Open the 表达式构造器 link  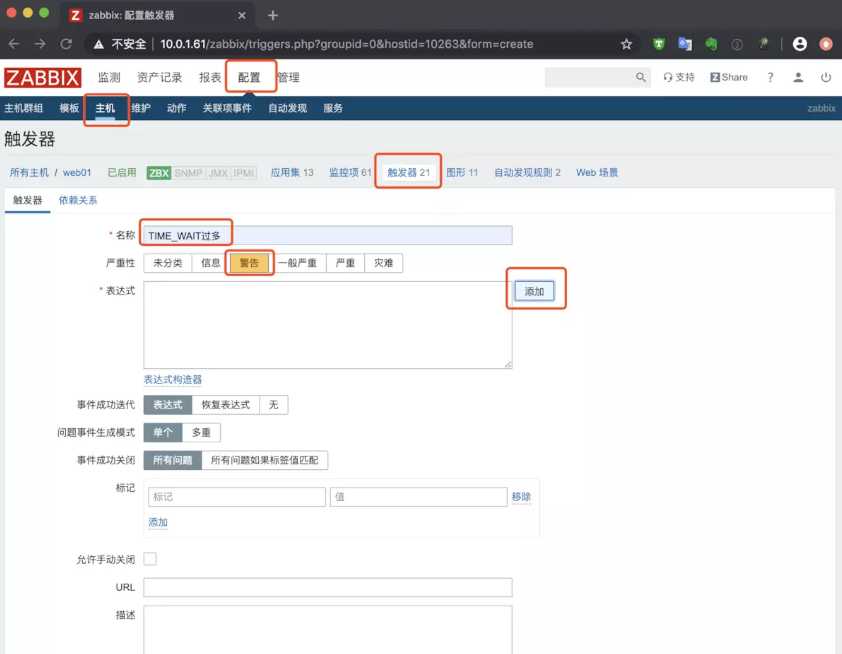pyautogui.click(x=173, y=380)
